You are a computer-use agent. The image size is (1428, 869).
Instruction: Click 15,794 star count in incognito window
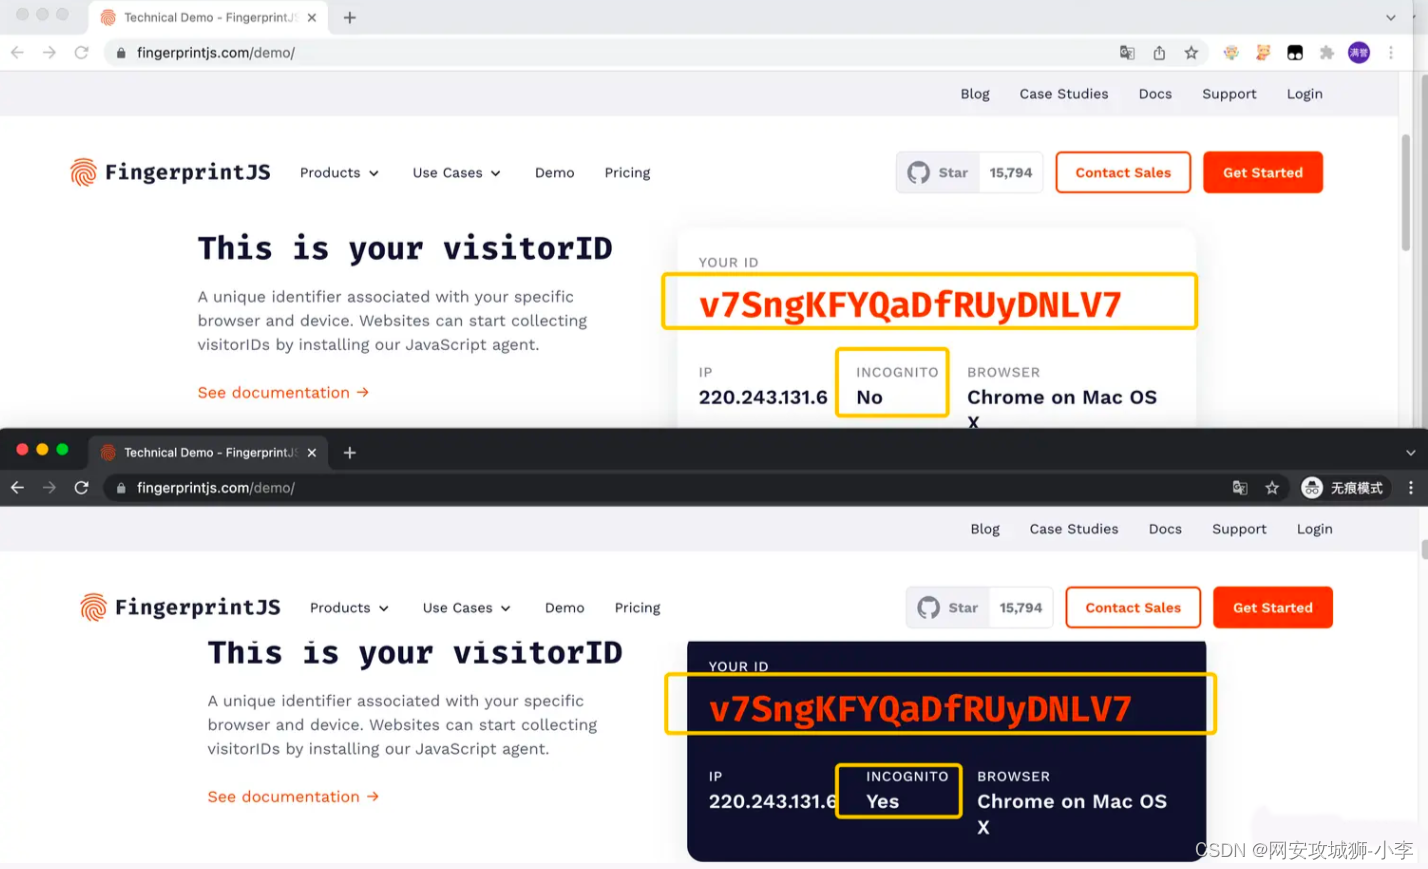pos(1021,608)
